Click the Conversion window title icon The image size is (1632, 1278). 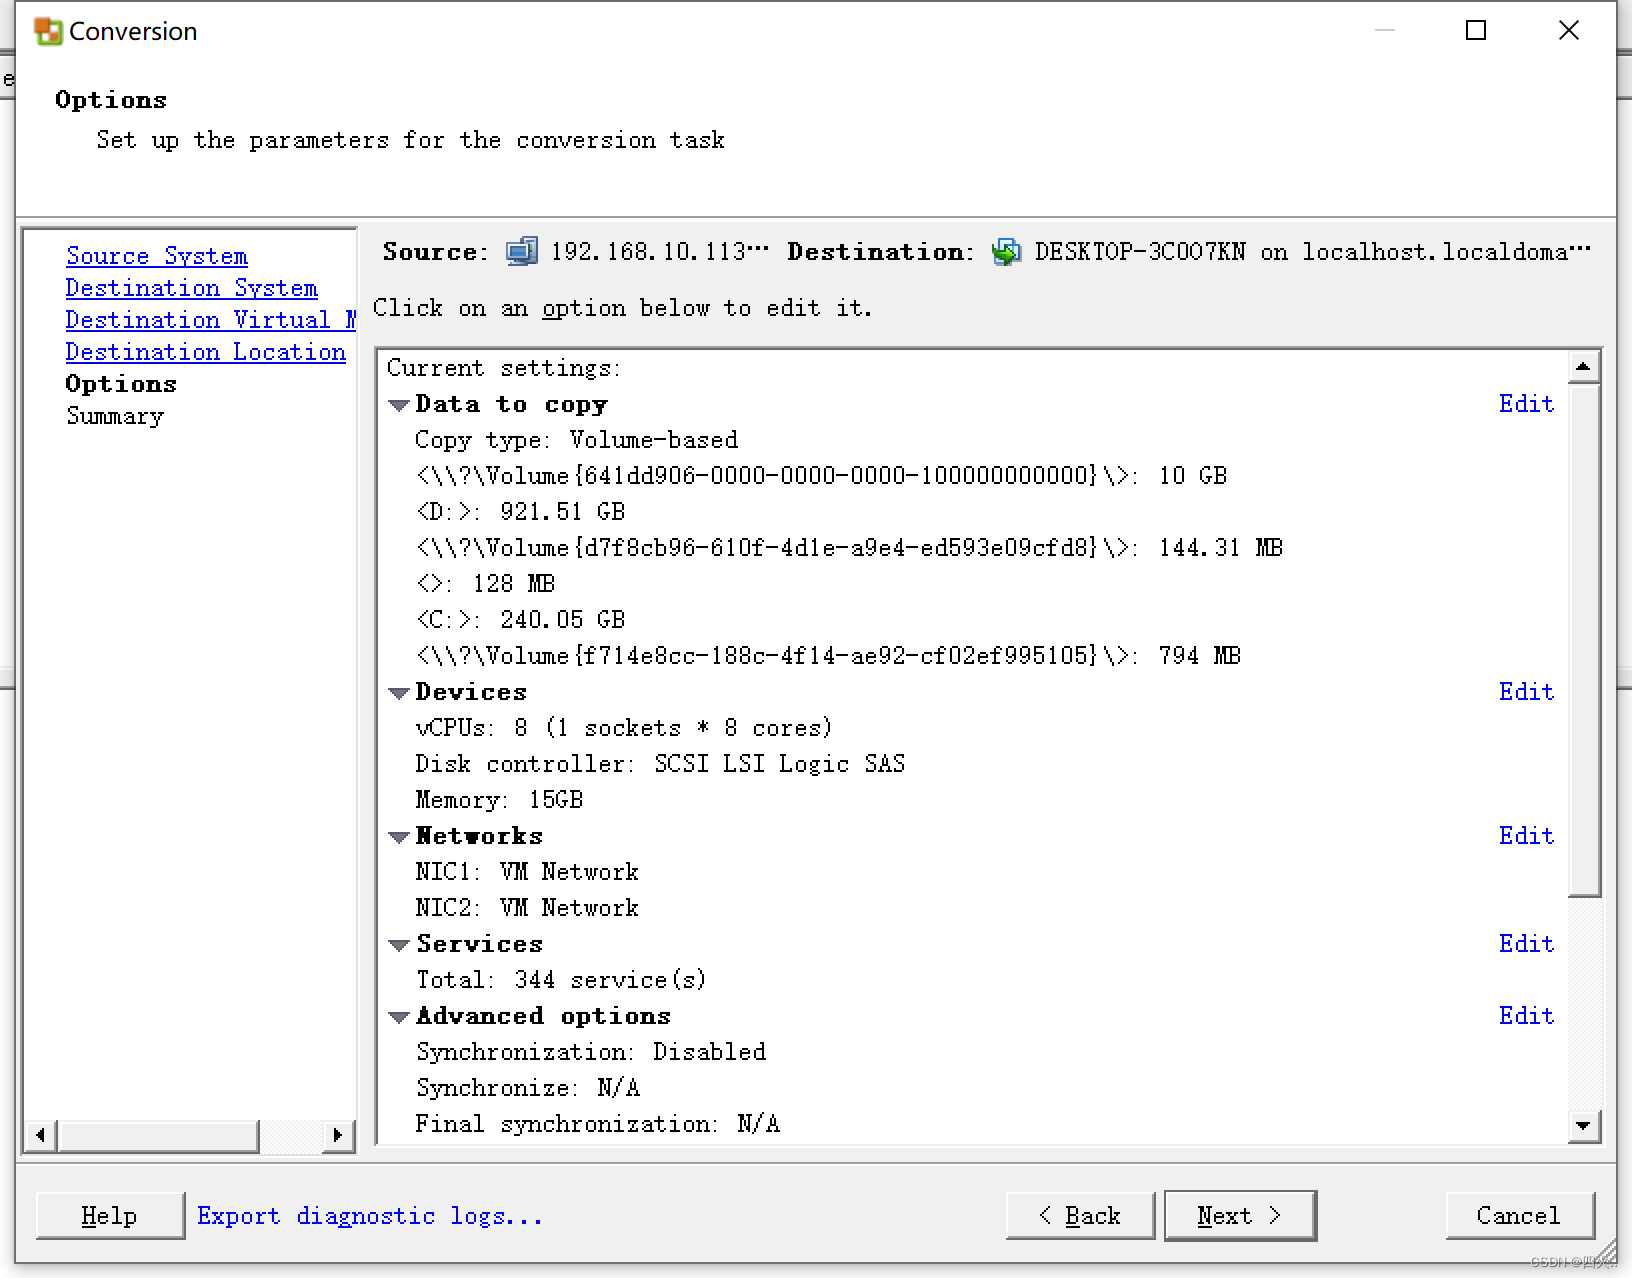click(48, 32)
